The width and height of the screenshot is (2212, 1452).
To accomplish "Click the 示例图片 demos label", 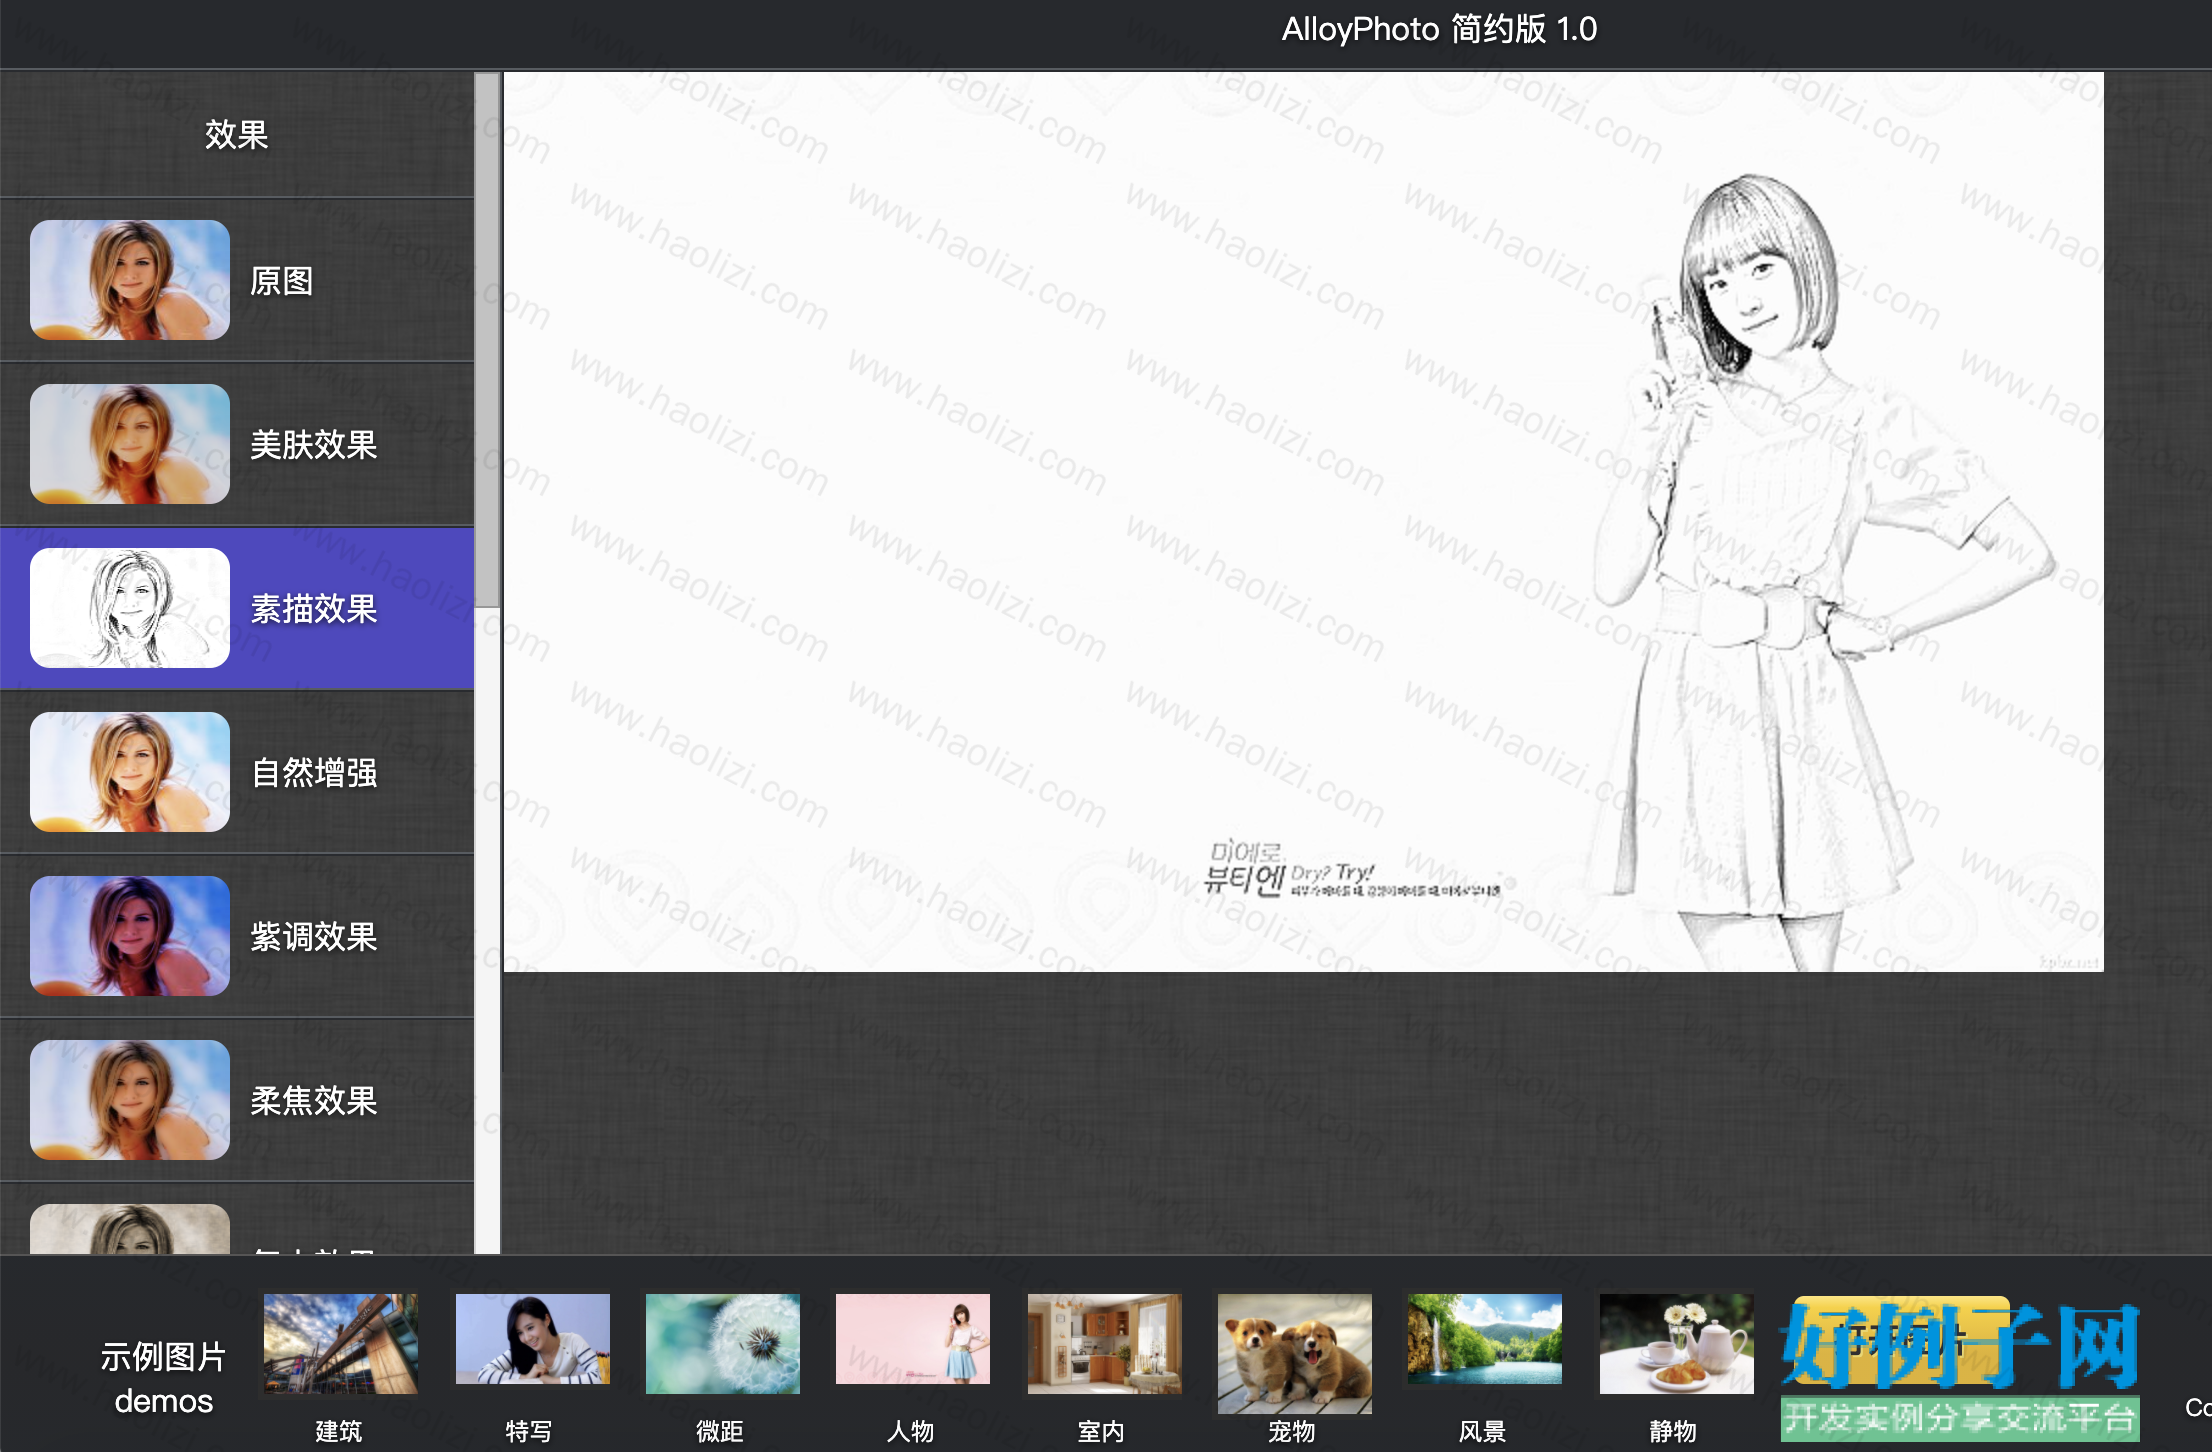I will click(163, 1378).
